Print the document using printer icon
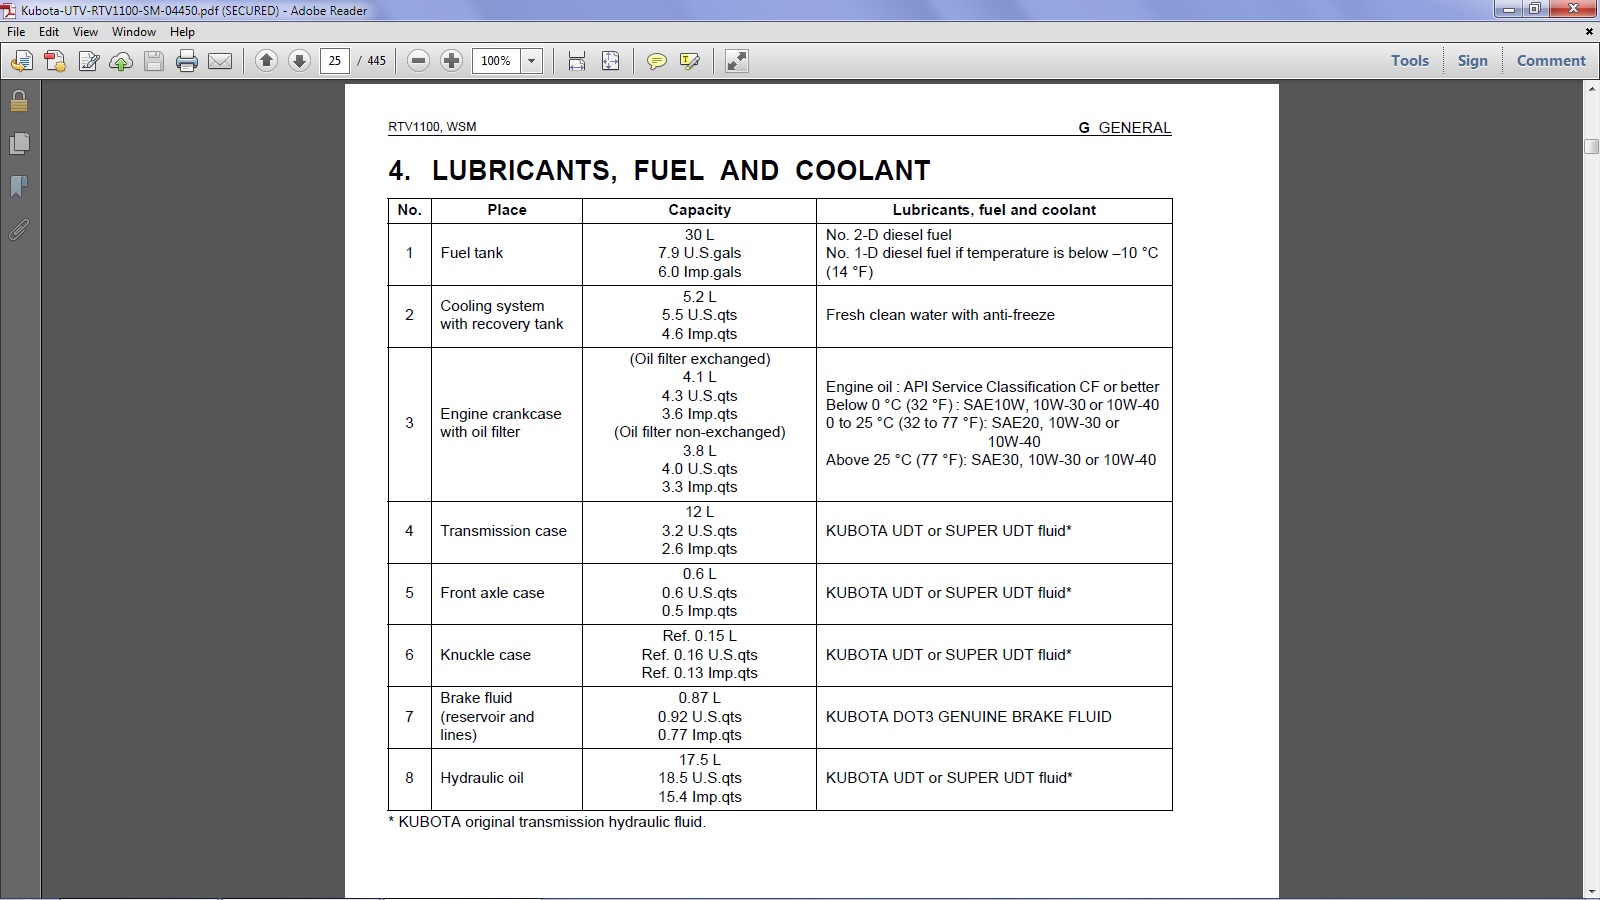The image size is (1600, 900). coord(187,61)
